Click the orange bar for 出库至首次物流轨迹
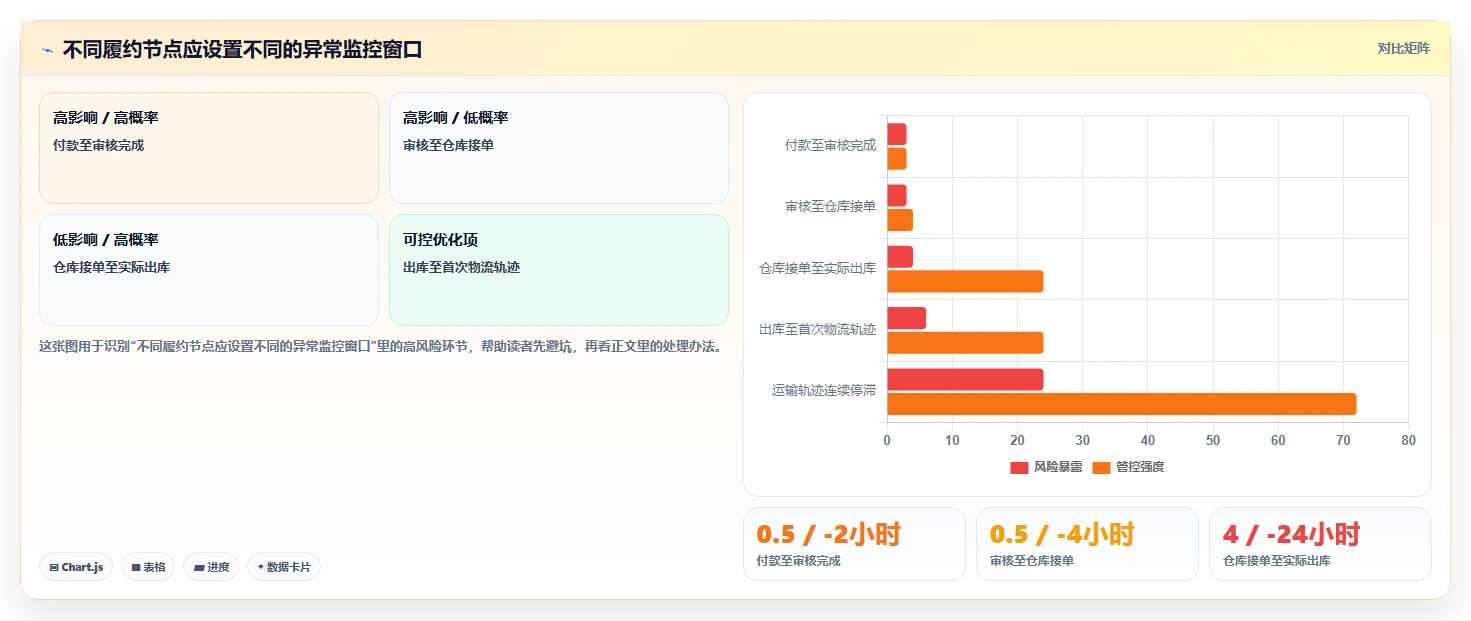Image resolution: width=1471 pixels, height=621 pixels. pyautogui.click(x=965, y=343)
